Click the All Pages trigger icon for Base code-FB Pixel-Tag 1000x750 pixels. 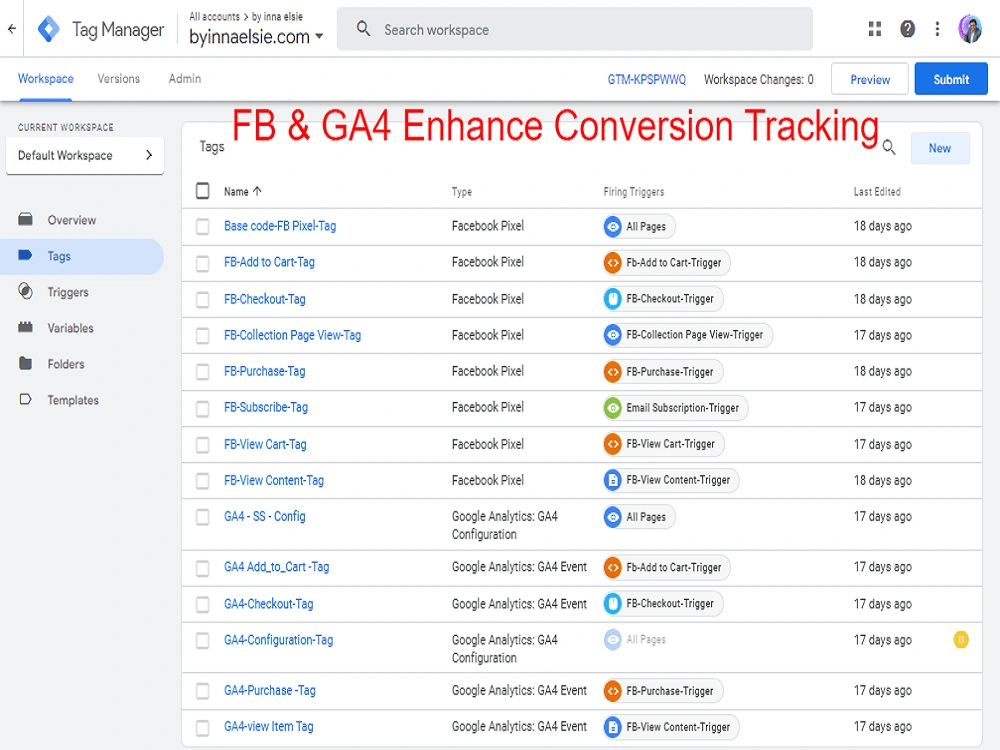[612, 226]
